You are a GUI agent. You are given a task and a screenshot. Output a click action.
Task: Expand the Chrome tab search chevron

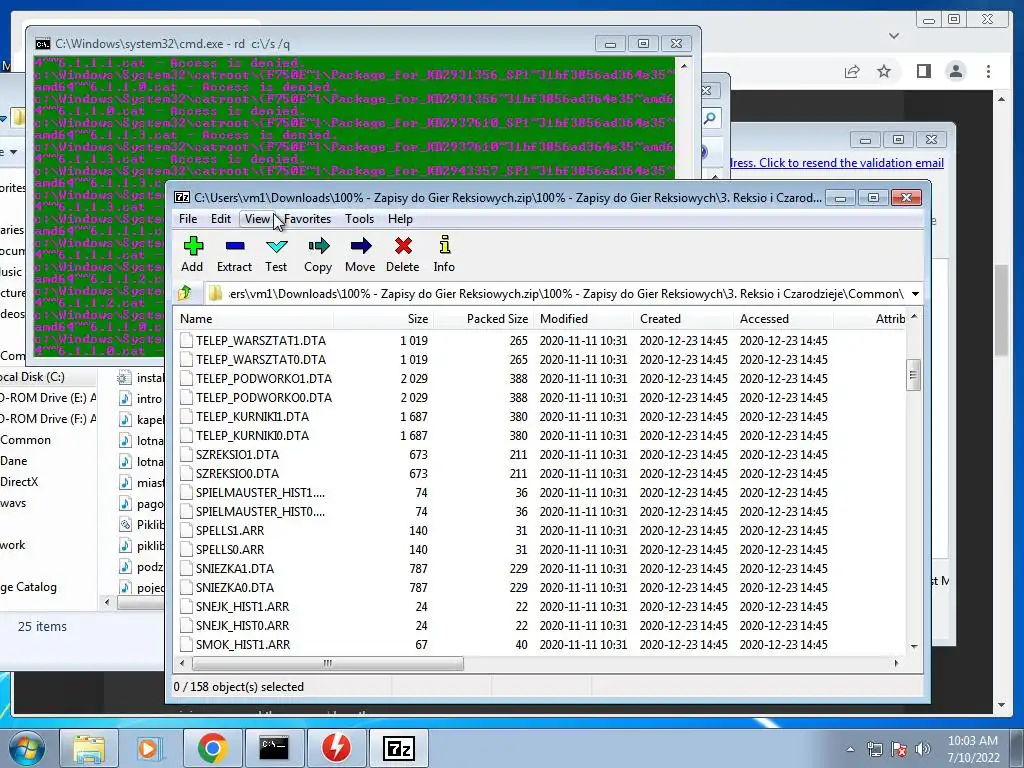pos(894,36)
